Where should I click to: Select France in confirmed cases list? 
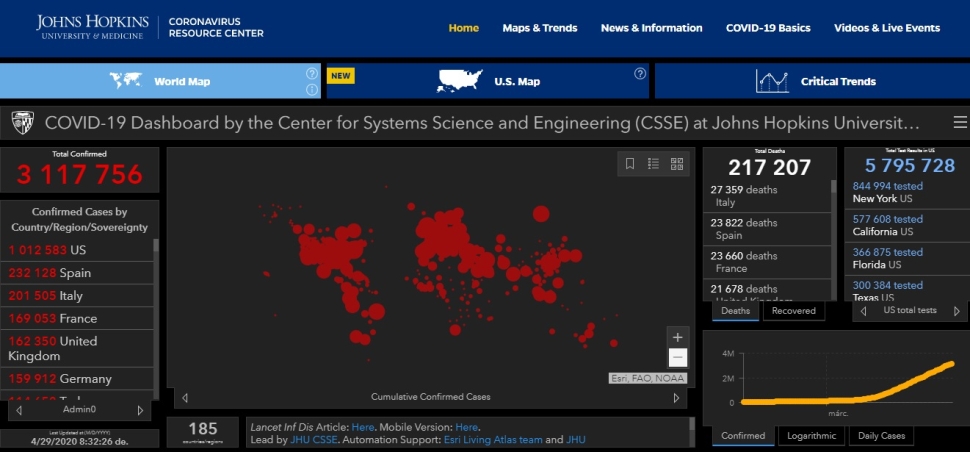[x=77, y=318]
